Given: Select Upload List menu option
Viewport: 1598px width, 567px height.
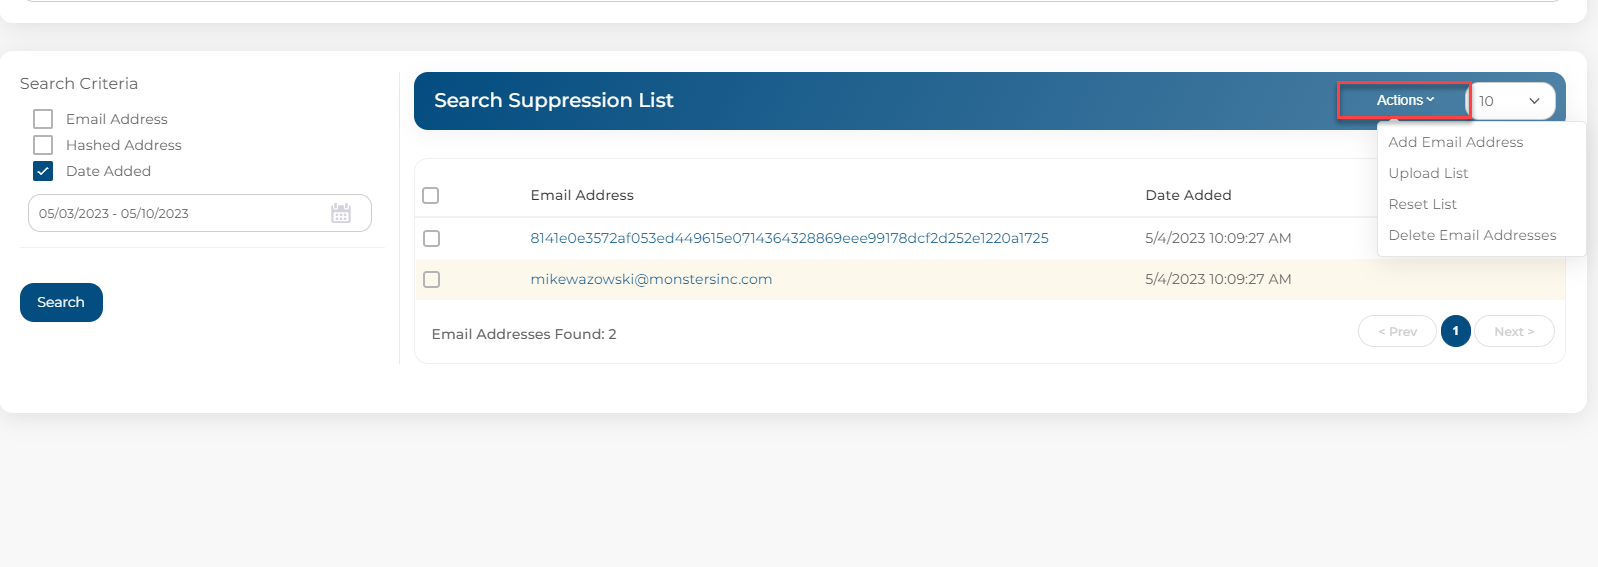Looking at the screenshot, I should [x=1428, y=173].
